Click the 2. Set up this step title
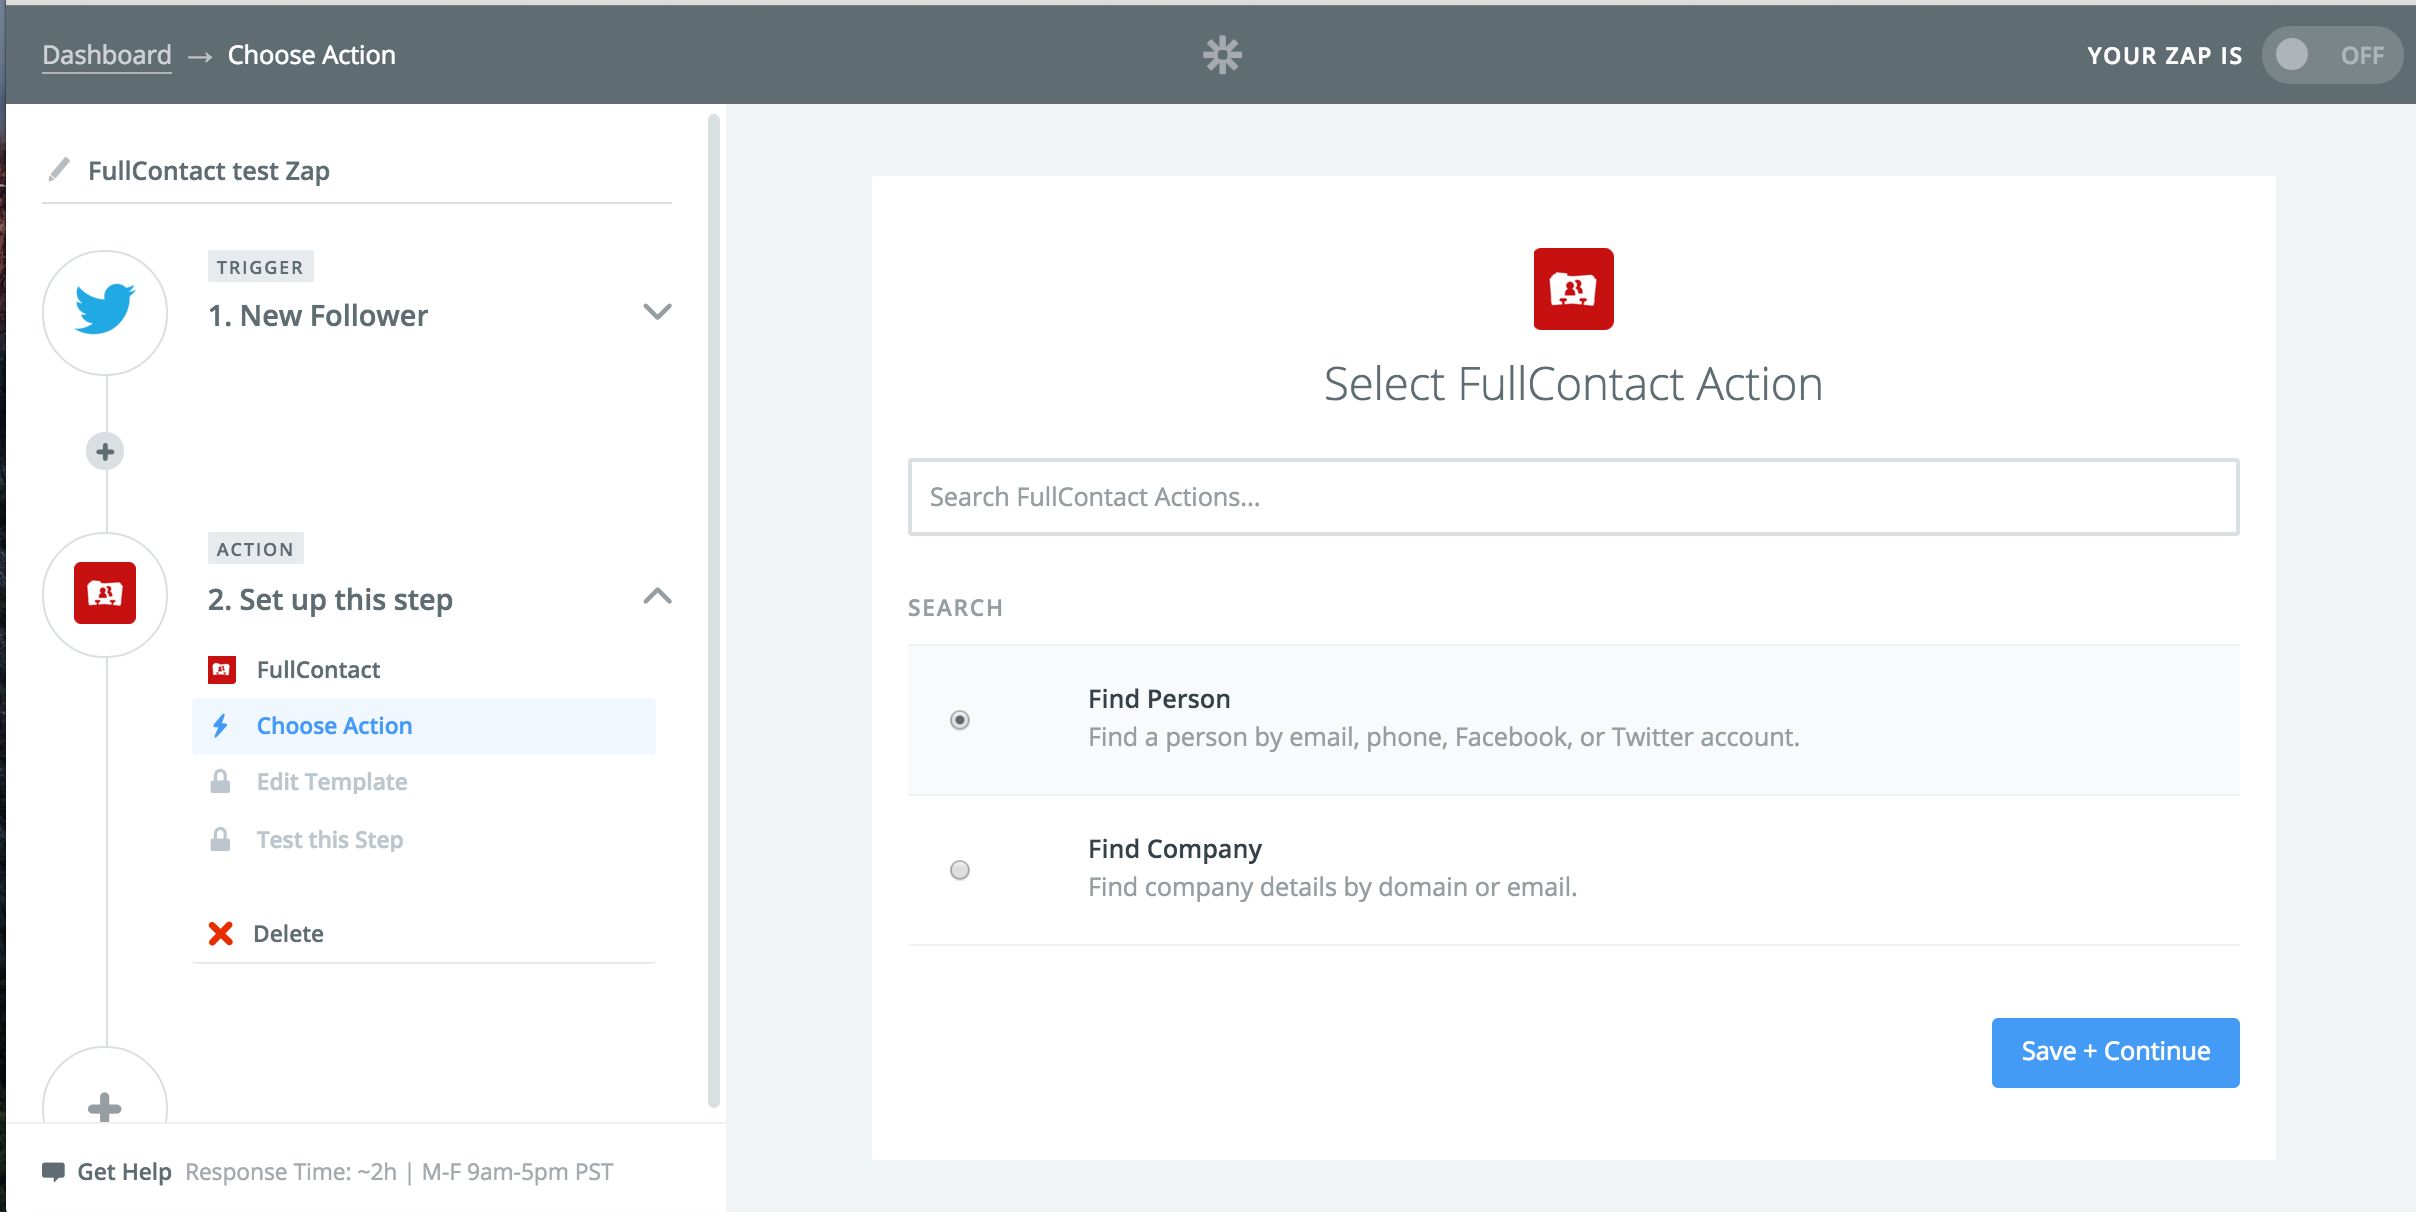This screenshot has width=2416, height=1212. click(x=330, y=600)
